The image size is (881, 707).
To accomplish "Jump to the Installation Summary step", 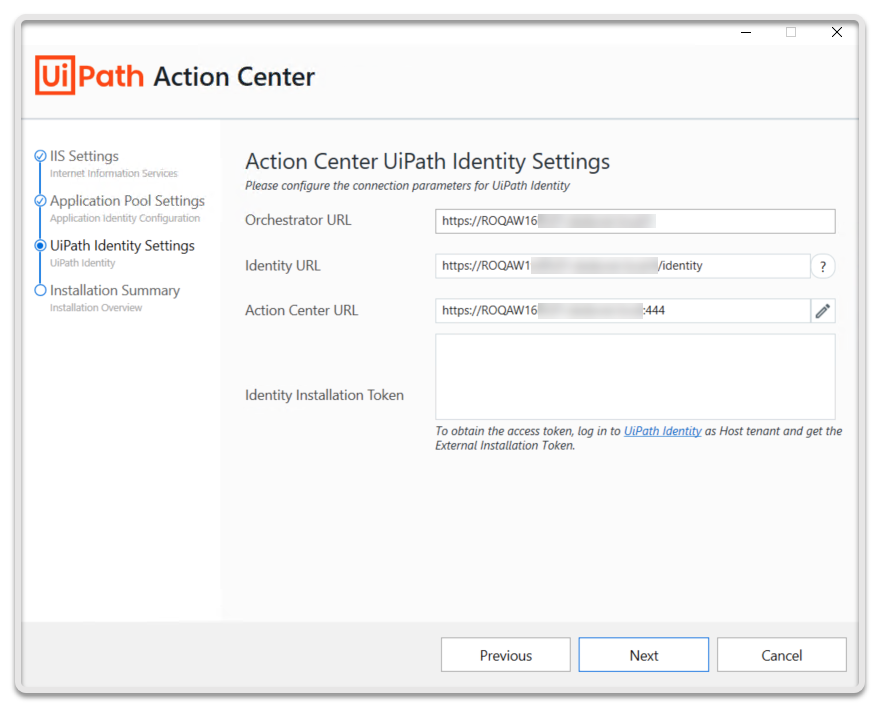I will pyautogui.click(x=115, y=291).
